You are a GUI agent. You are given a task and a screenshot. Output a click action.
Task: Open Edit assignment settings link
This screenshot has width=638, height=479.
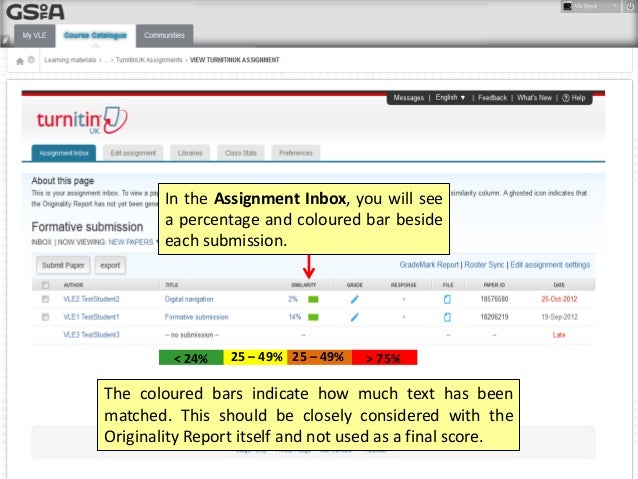(x=550, y=265)
